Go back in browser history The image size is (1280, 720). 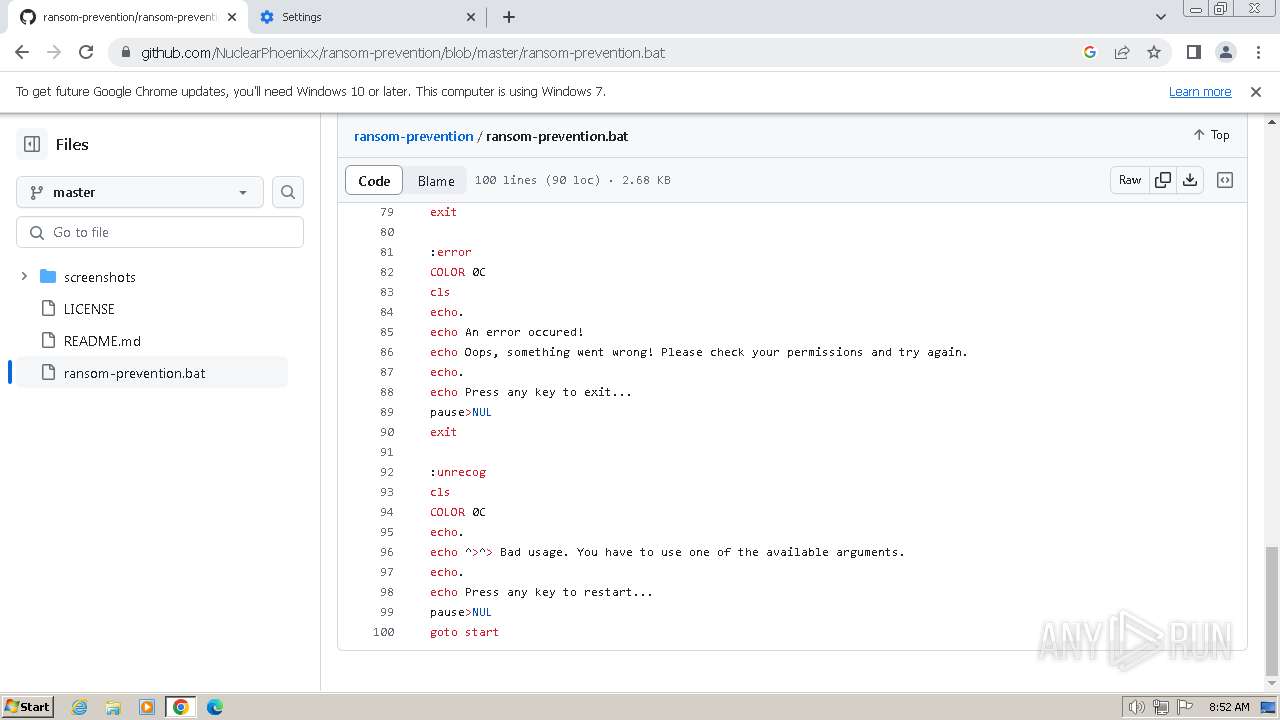click(x=22, y=52)
